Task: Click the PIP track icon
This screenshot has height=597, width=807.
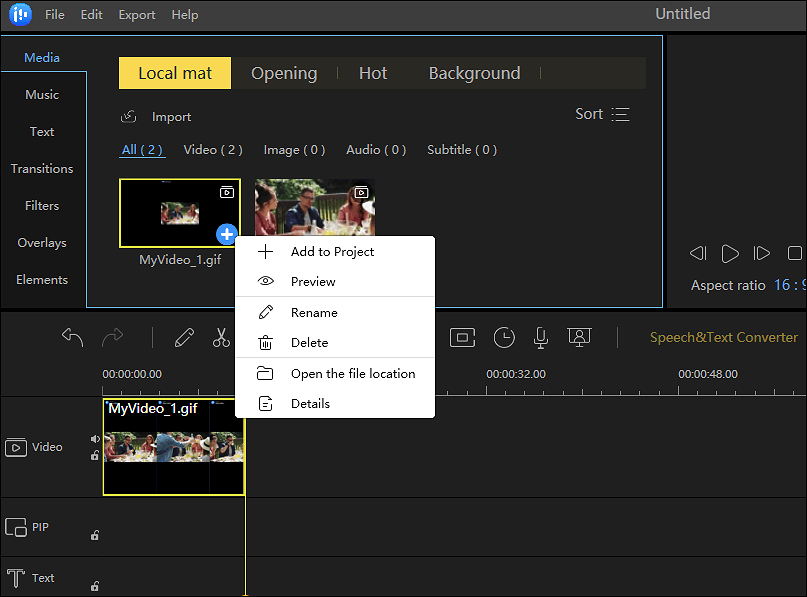Action: 16,528
